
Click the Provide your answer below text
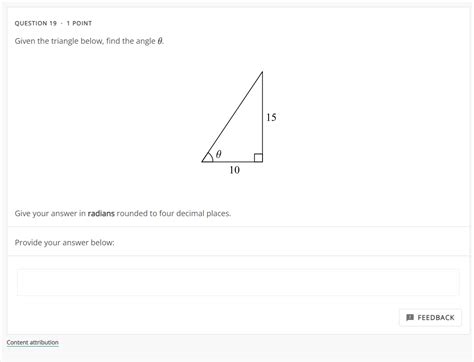point(64,243)
